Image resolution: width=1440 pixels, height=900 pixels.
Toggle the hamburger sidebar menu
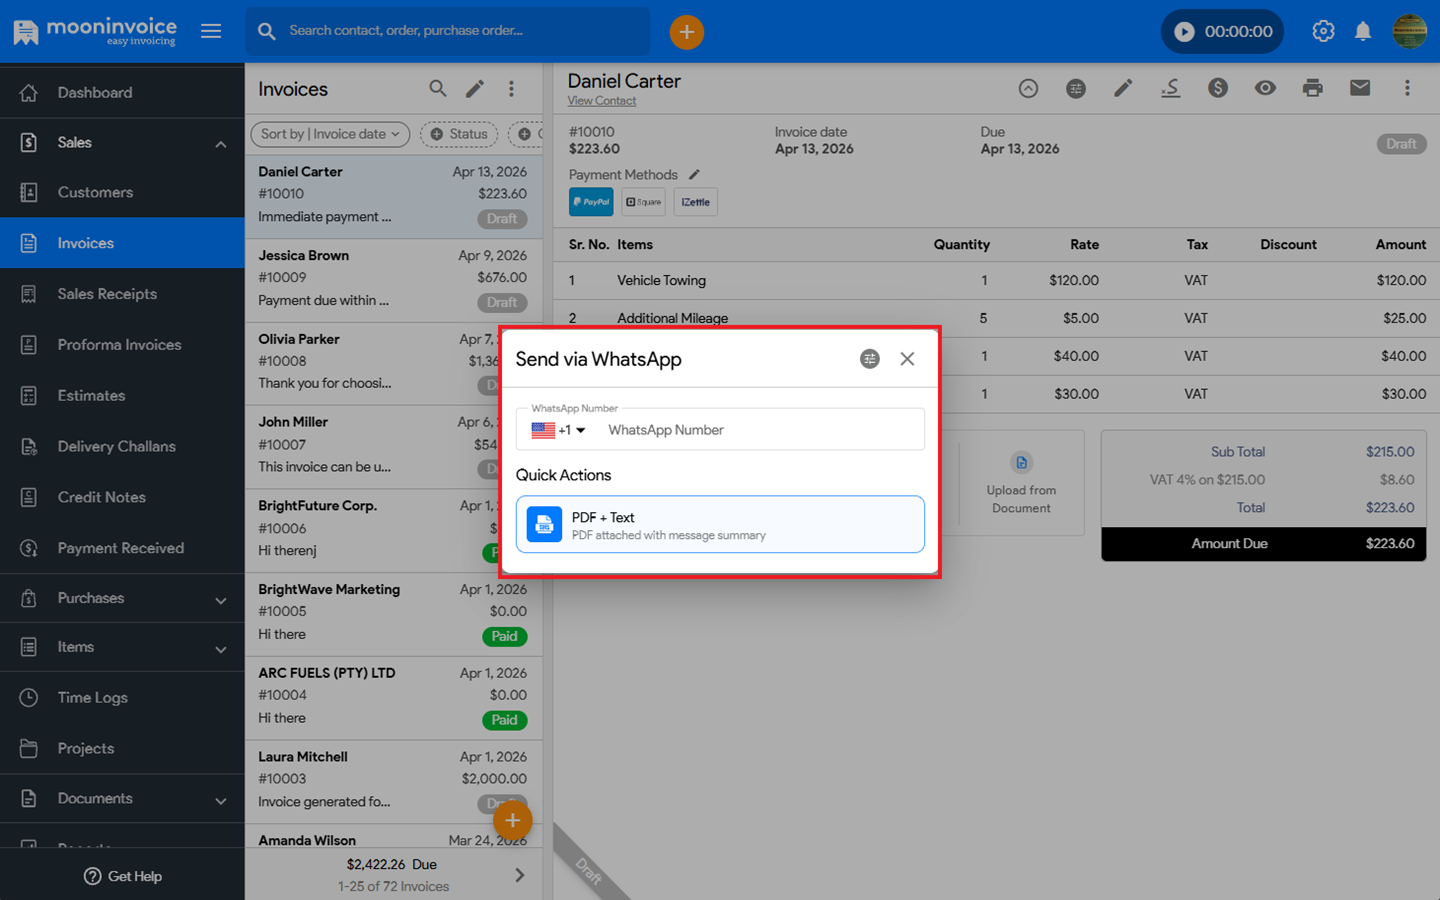(x=211, y=32)
